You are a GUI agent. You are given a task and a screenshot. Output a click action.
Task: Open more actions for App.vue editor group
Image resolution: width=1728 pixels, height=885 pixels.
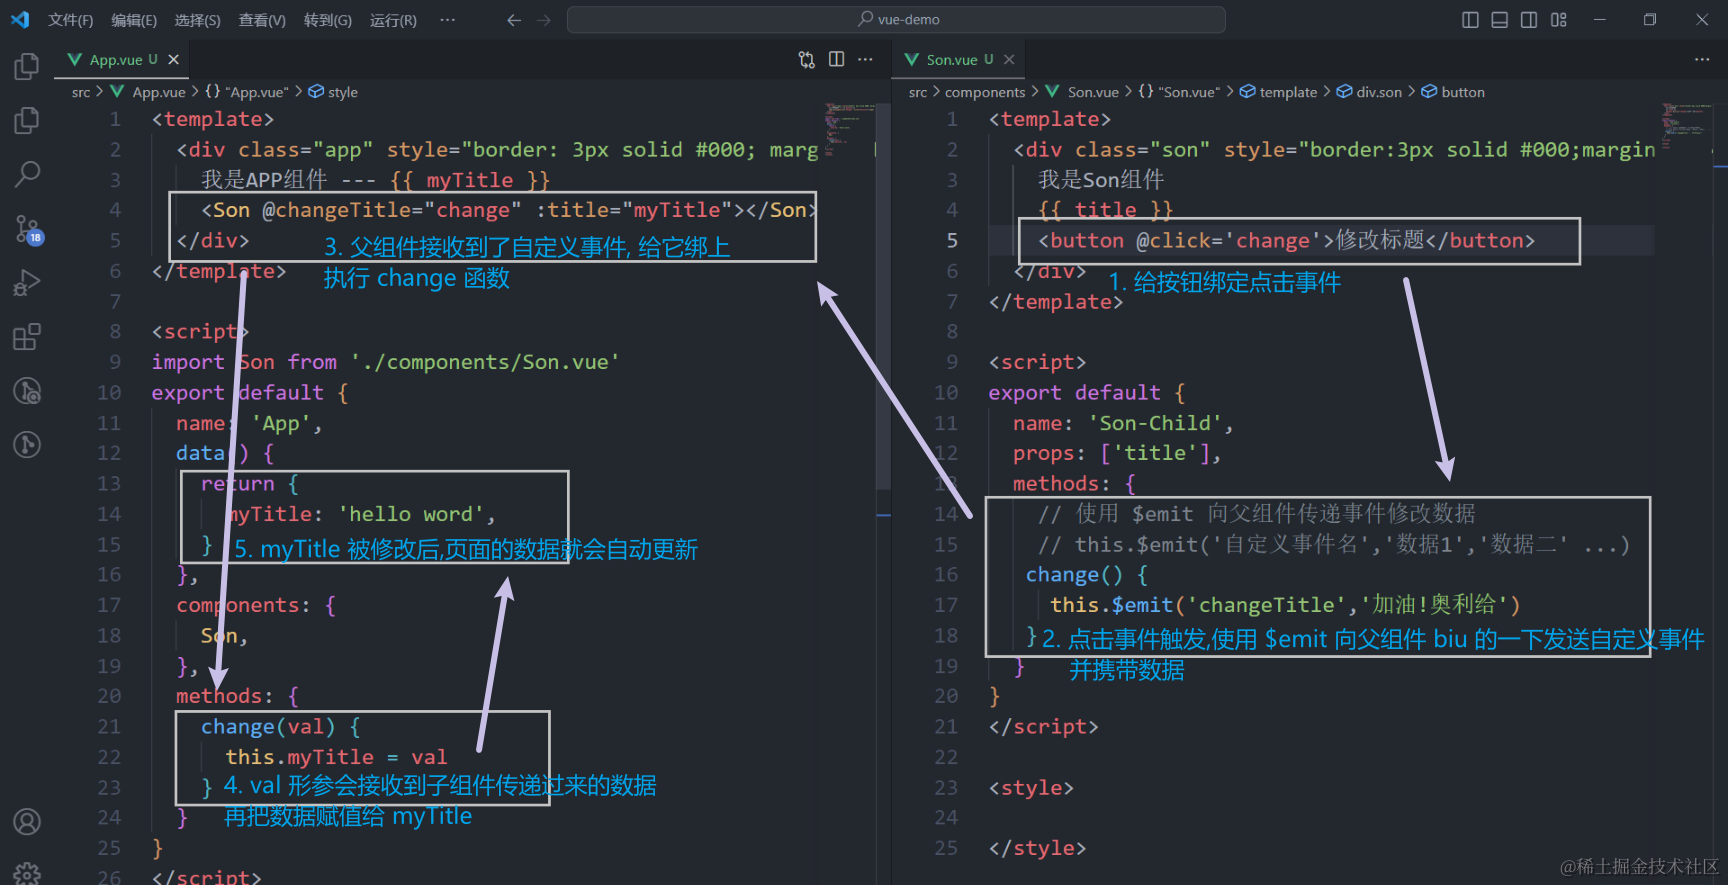tap(866, 59)
